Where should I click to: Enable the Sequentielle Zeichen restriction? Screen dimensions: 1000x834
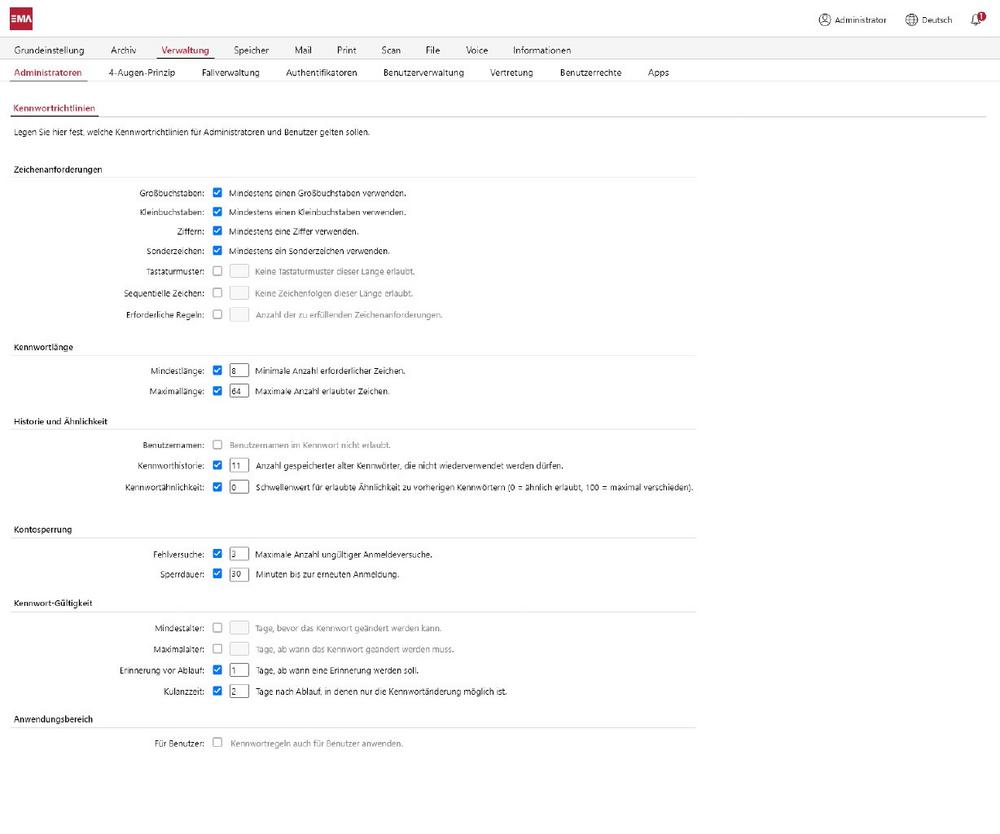coord(215,291)
